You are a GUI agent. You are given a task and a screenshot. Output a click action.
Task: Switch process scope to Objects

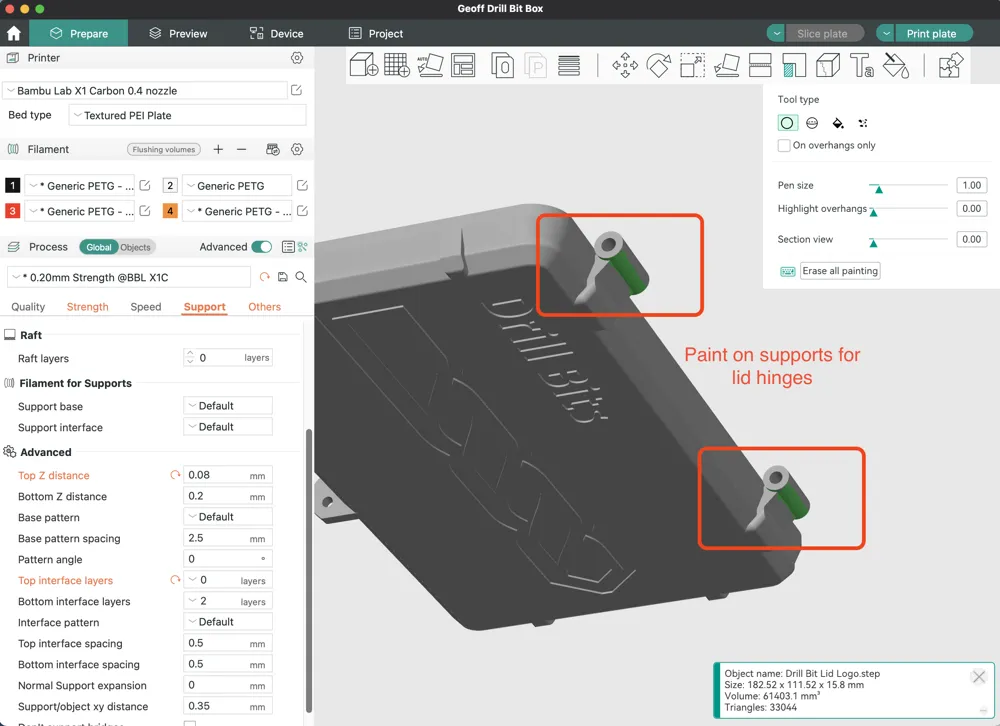click(x=135, y=247)
